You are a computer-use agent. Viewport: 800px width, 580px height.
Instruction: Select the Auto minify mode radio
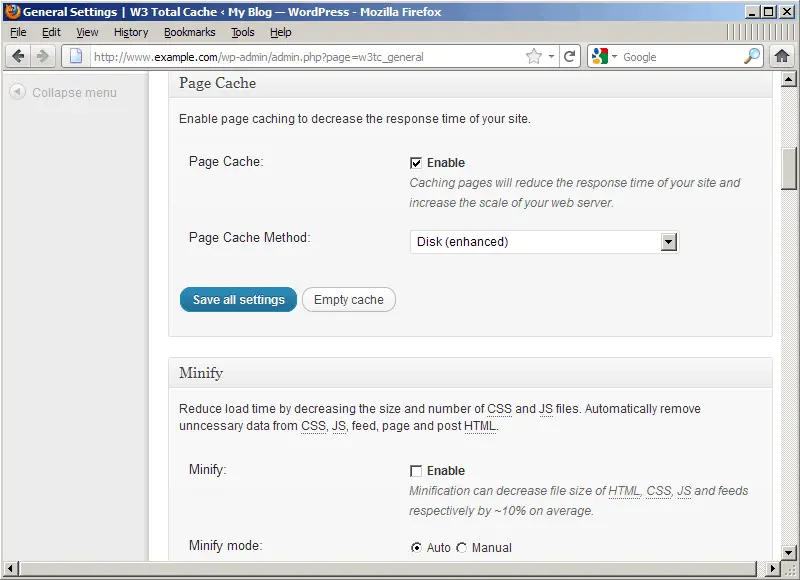click(x=416, y=547)
